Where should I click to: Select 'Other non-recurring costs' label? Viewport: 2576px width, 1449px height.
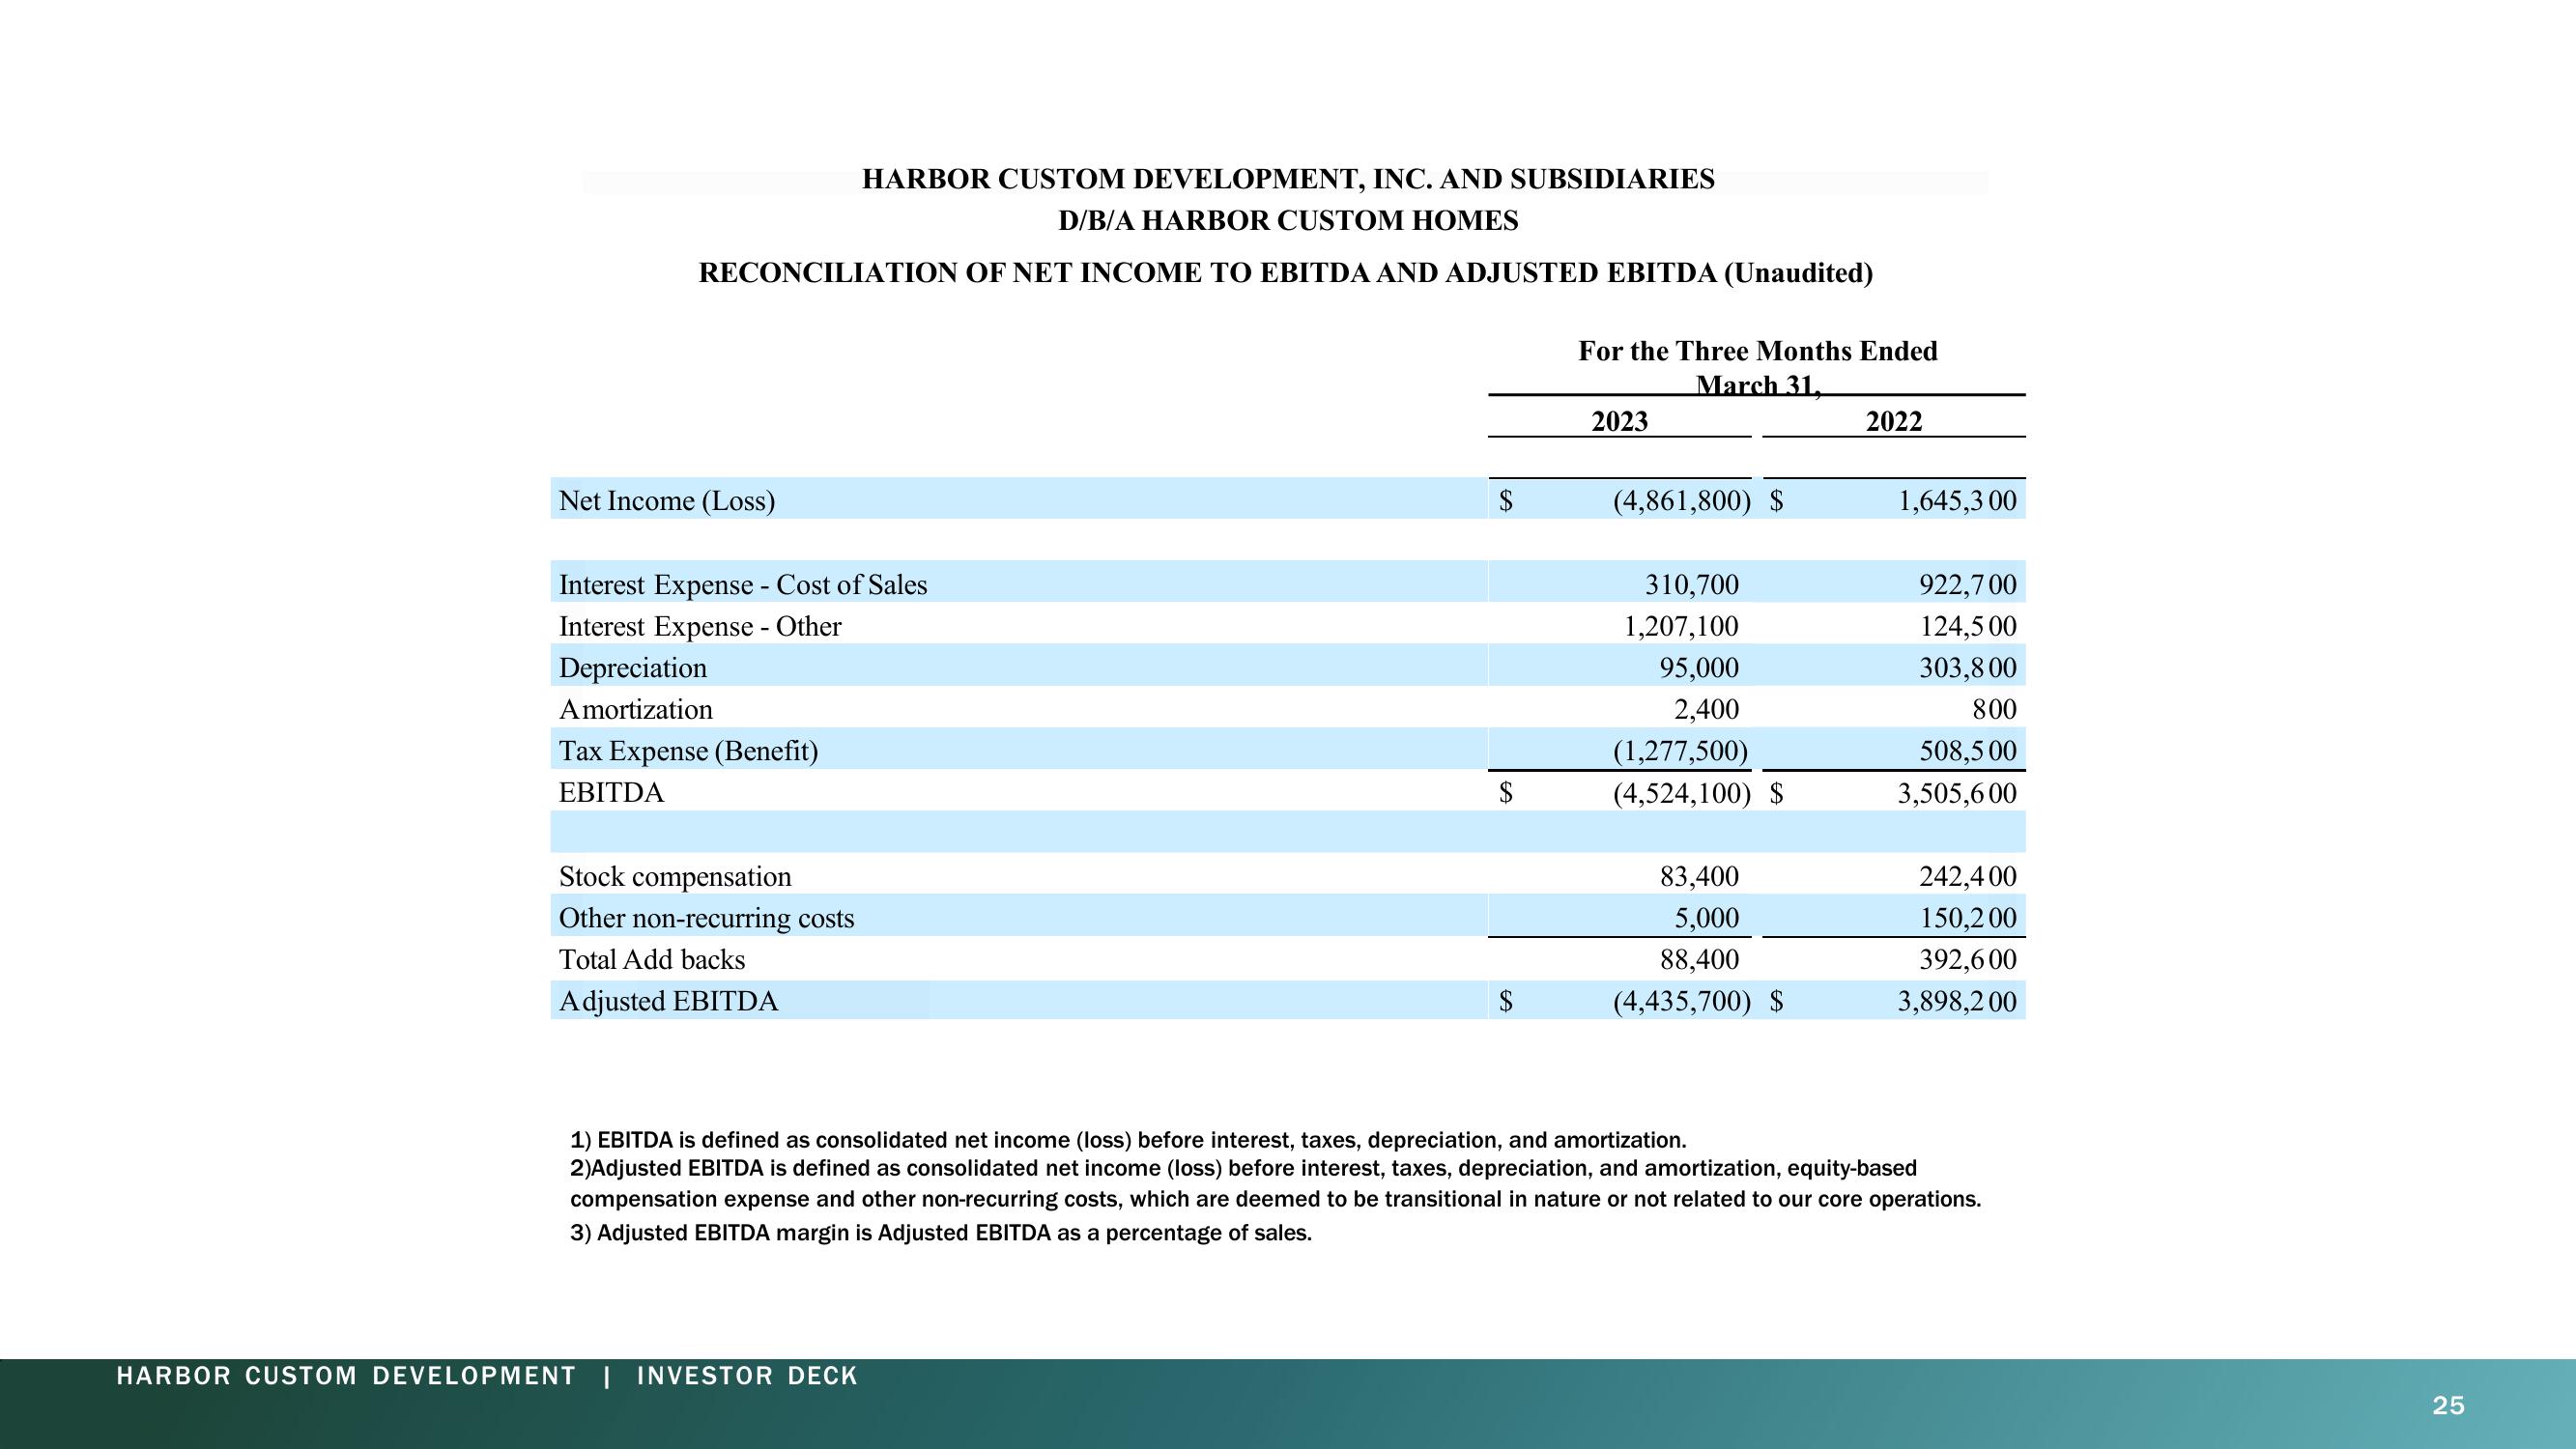tap(706, 918)
